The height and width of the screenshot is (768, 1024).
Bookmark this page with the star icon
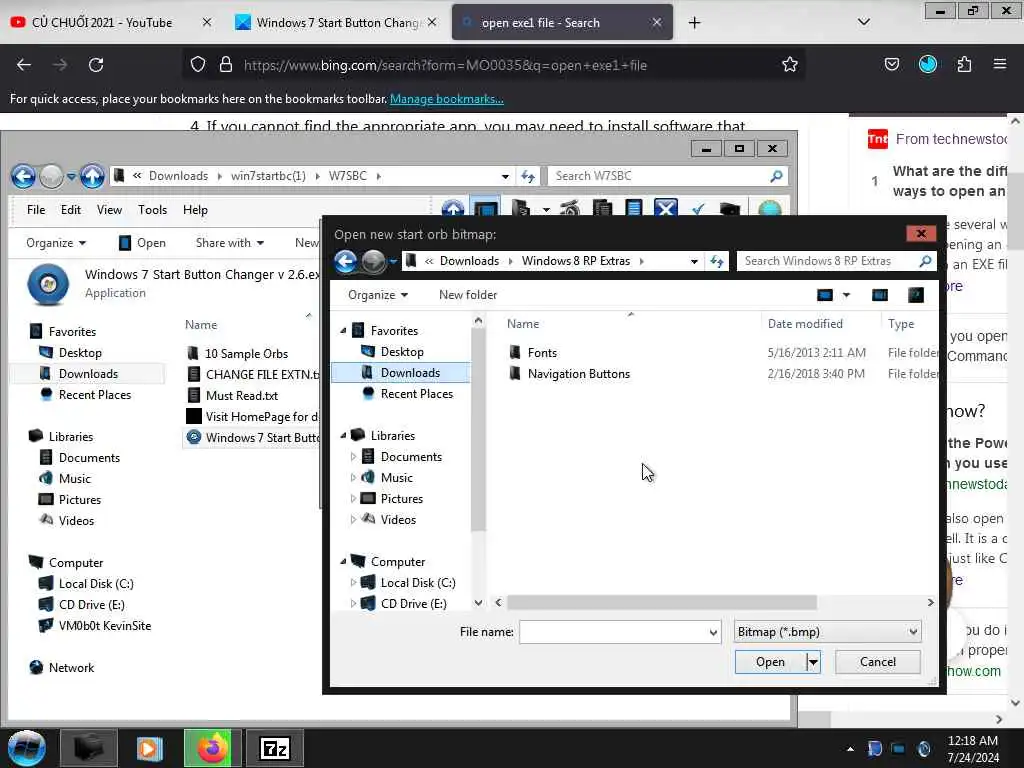[x=790, y=65]
